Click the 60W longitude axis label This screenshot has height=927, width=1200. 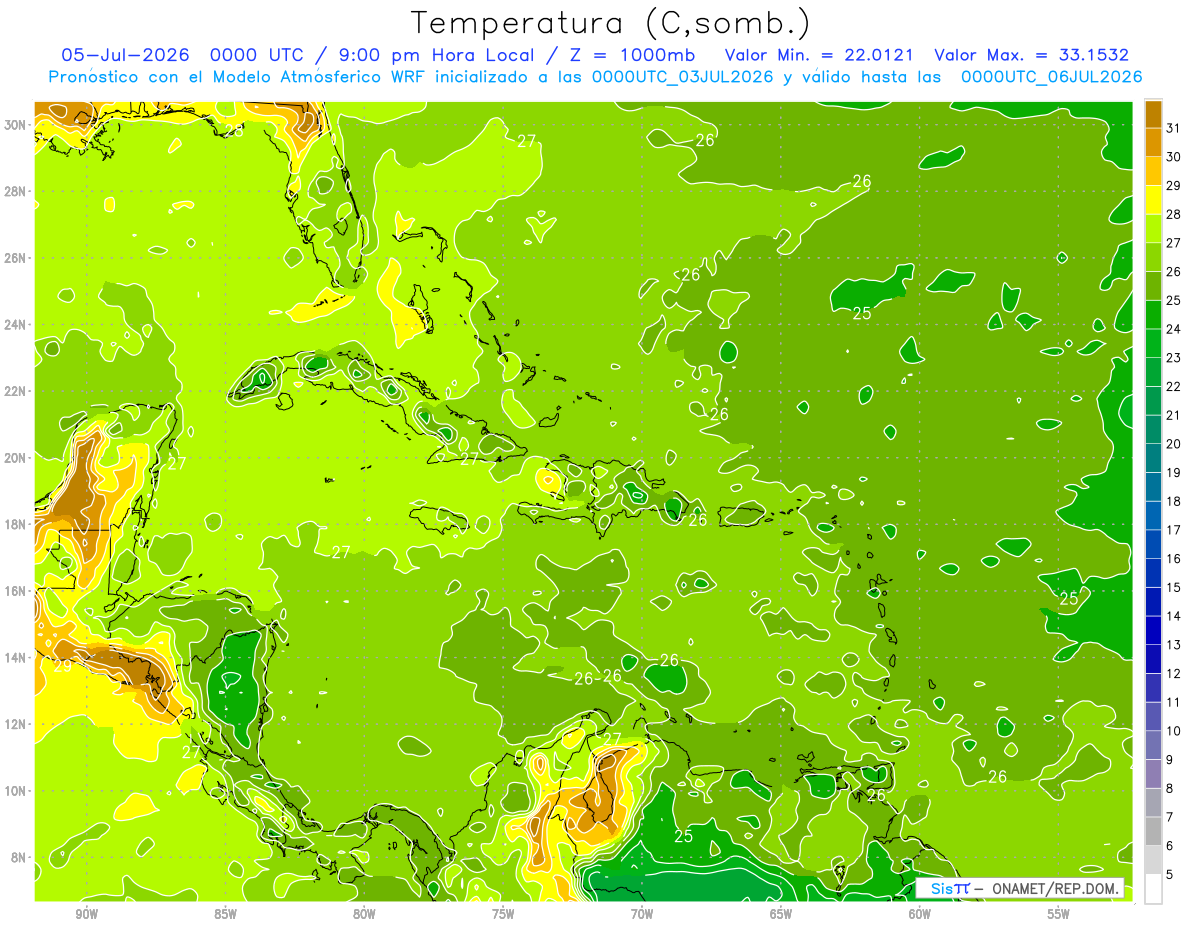coord(920,914)
